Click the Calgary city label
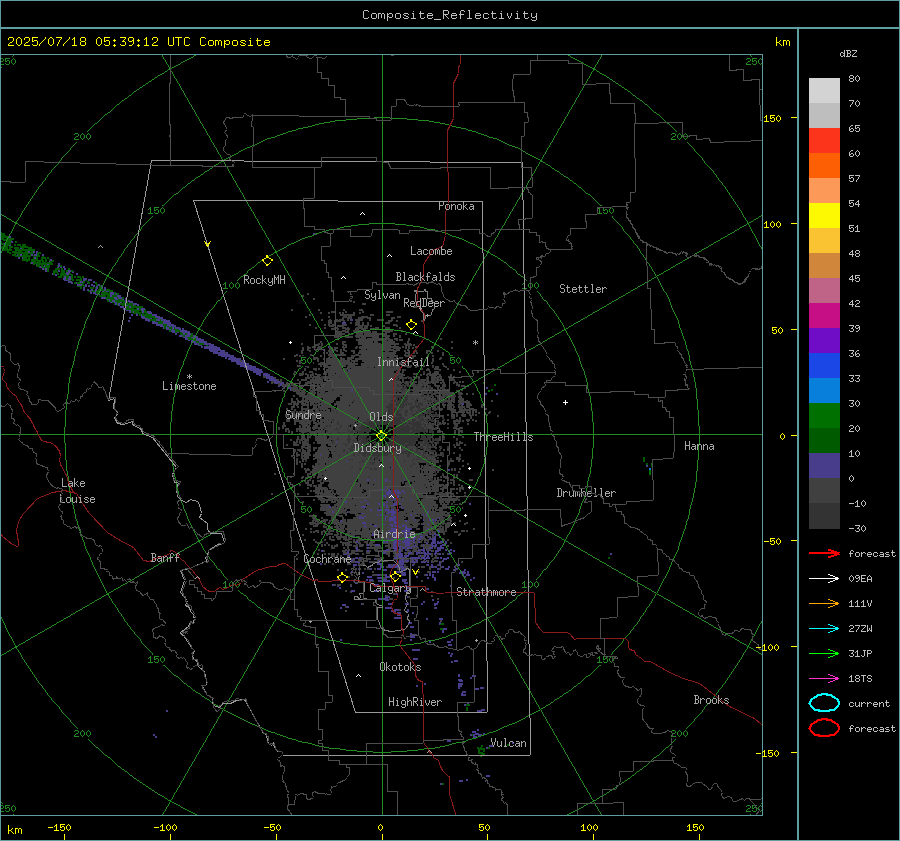The width and height of the screenshot is (900, 841). click(x=390, y=588)
